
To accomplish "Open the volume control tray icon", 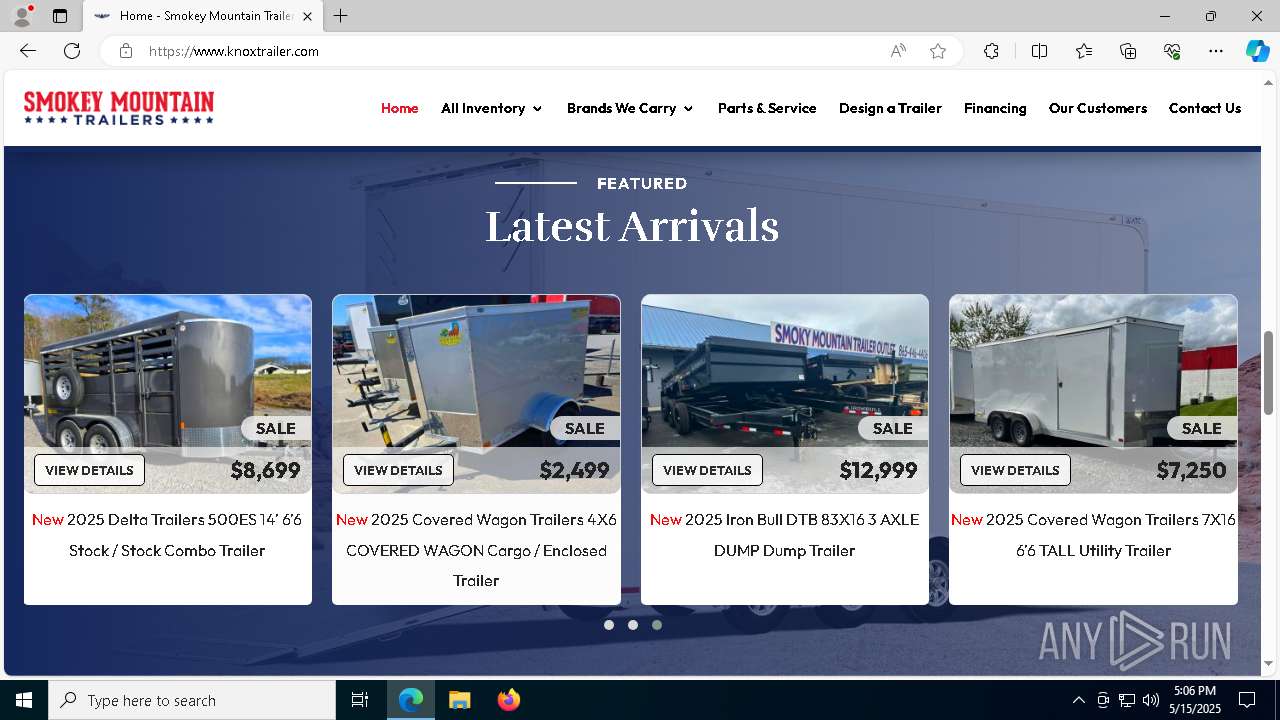I will [1150, 700].
